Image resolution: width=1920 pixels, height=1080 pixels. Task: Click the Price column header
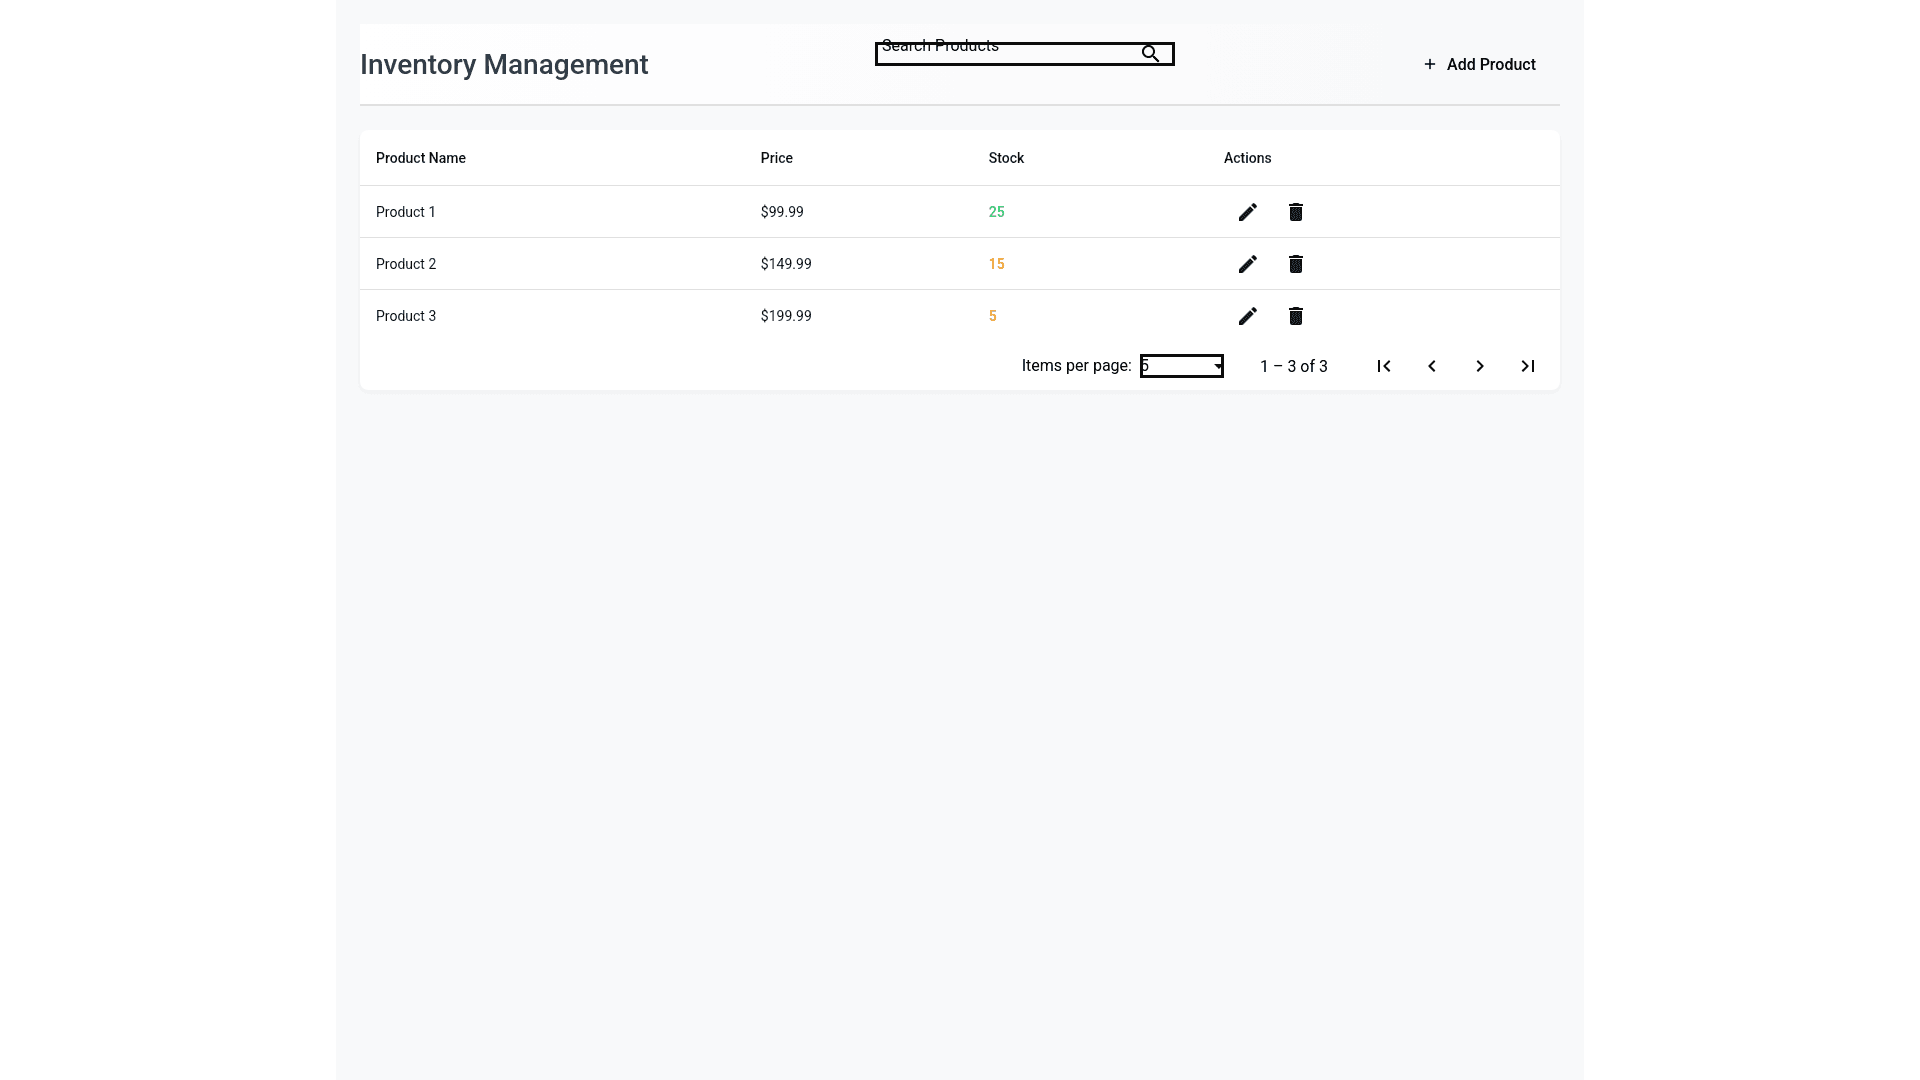776,158
